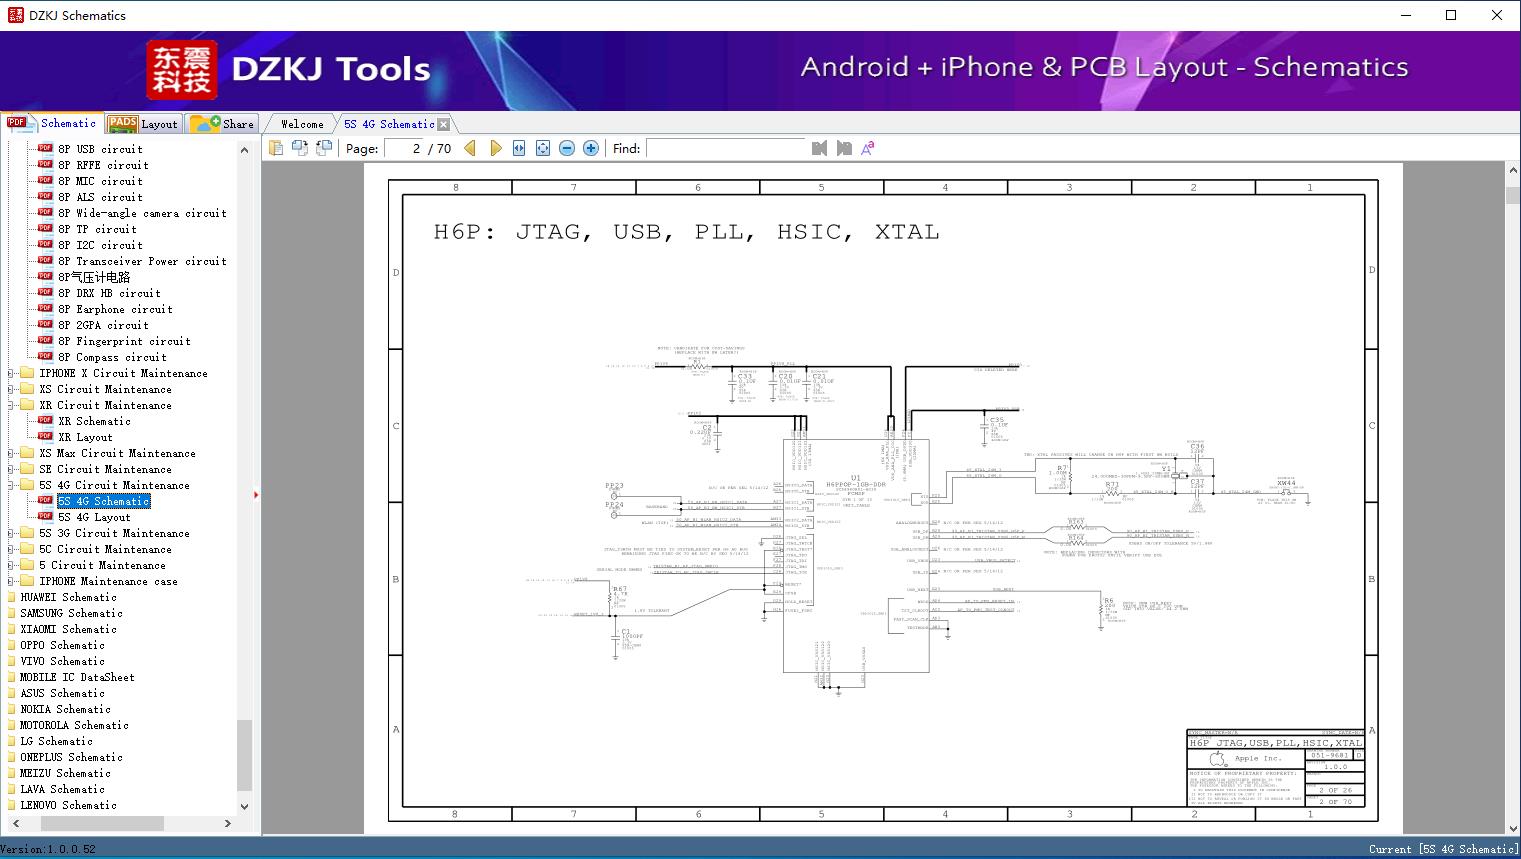Zoom out using the minus icon

click(x=566, y=147)
